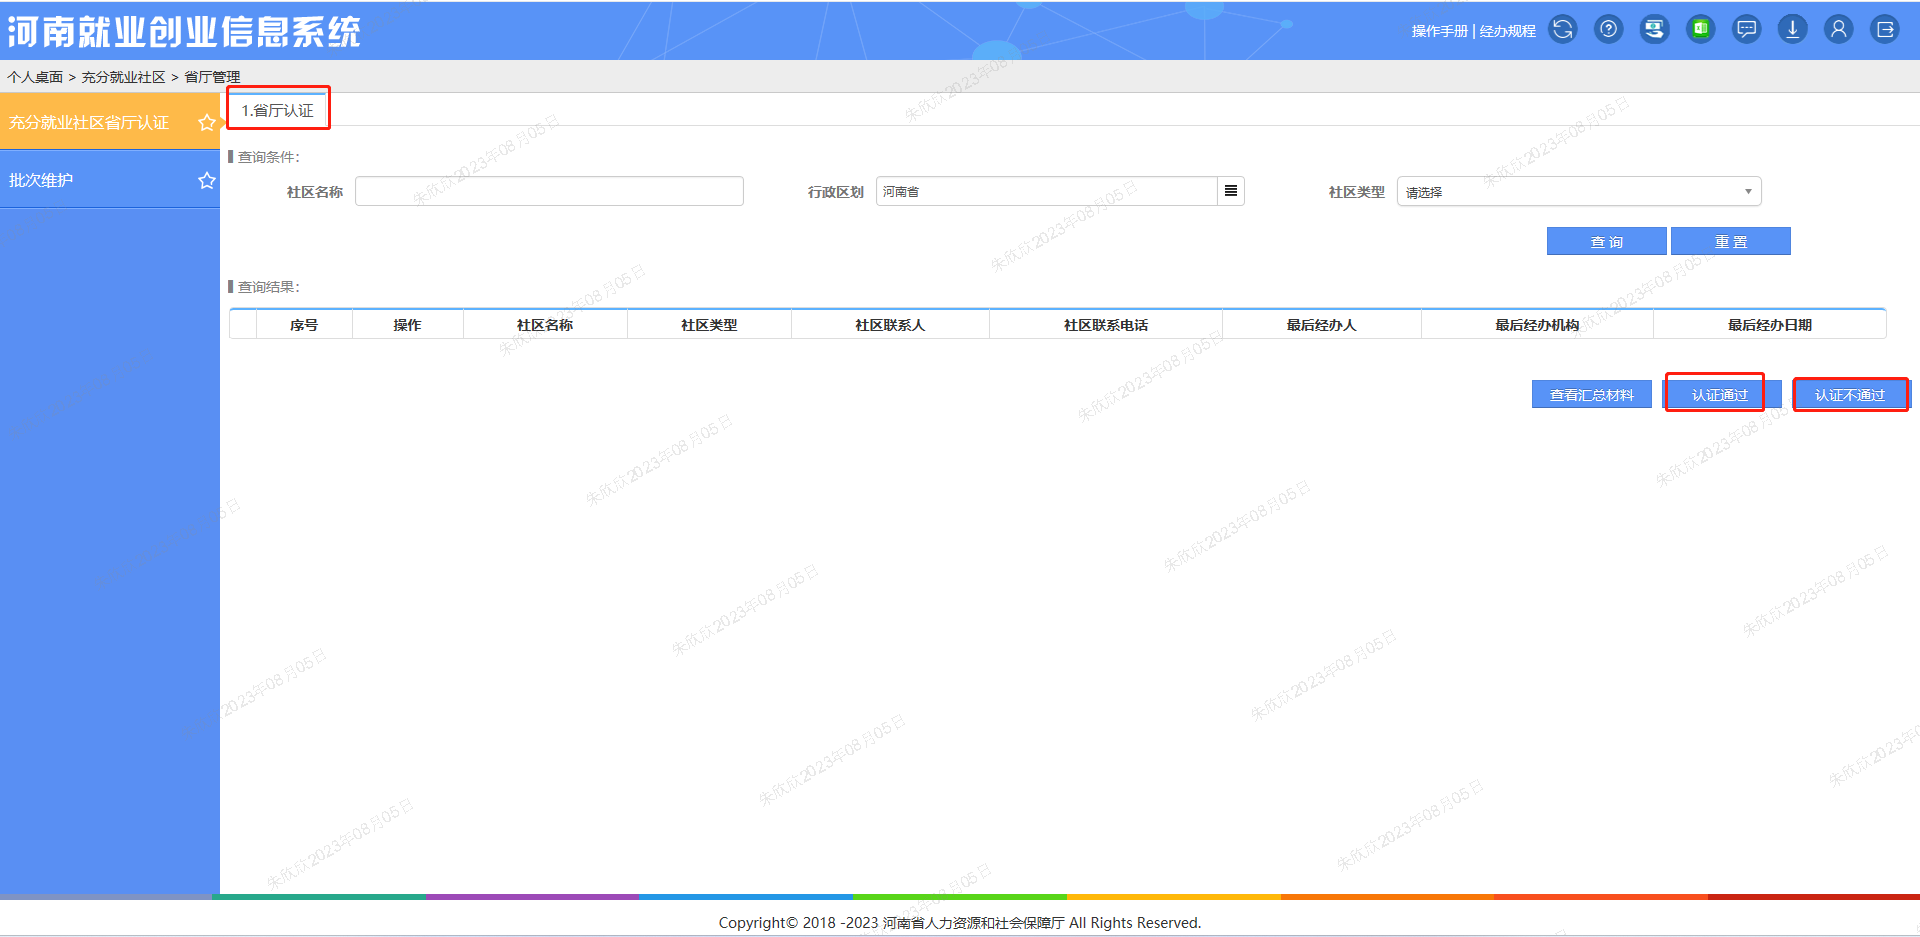Click the 查询 button

point(1606,241)
